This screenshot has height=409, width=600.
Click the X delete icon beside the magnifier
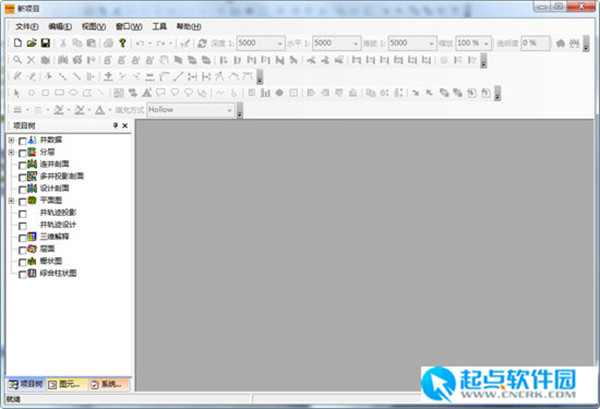(x=31, y=60)
